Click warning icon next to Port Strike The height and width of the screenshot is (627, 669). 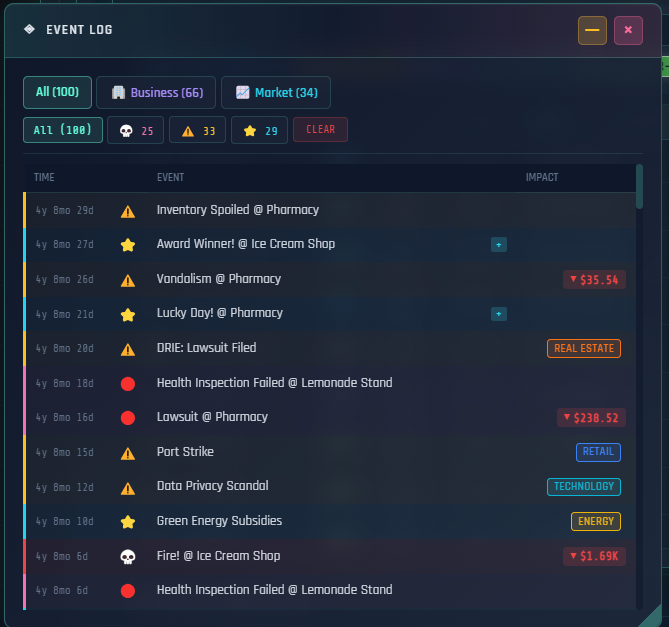pos(128,453)
